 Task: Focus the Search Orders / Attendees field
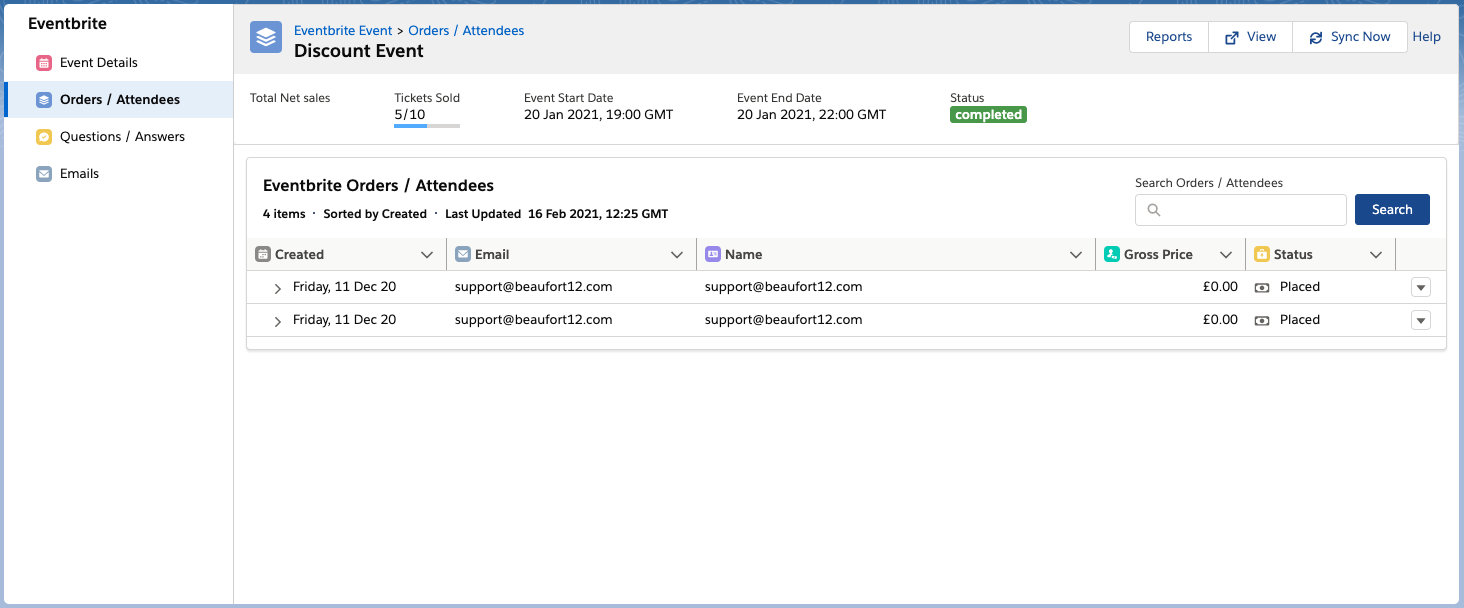tap(1241, 210)
